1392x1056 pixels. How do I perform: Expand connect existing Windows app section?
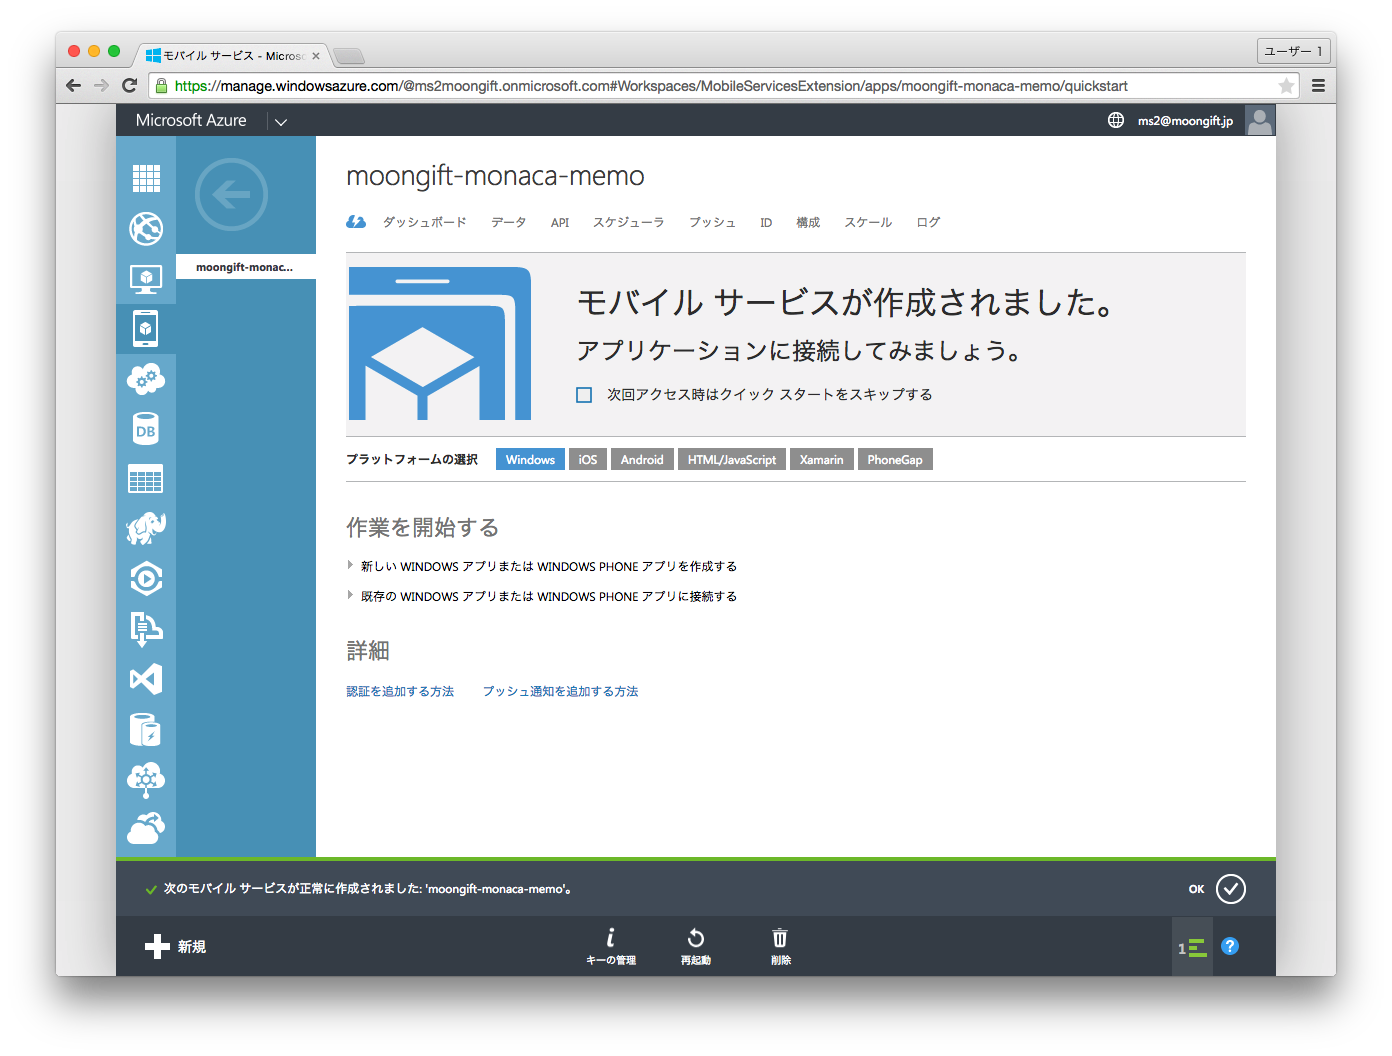548,596
